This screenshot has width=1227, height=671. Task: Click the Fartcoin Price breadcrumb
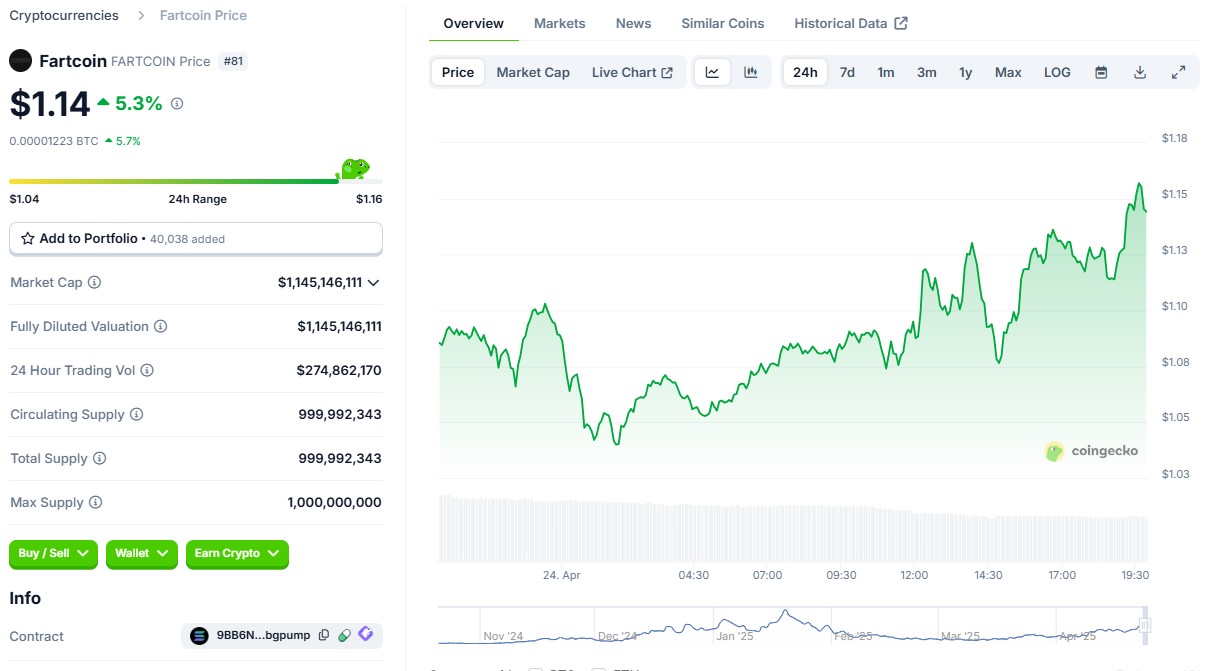point(203,15)
